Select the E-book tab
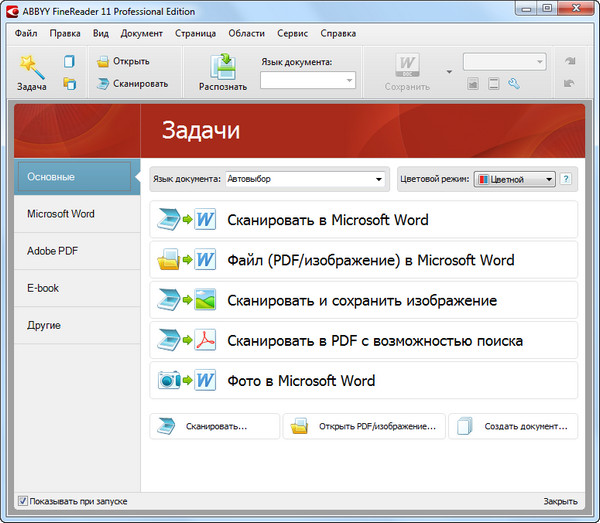This screenshot has height=523, width=600. 43,288
